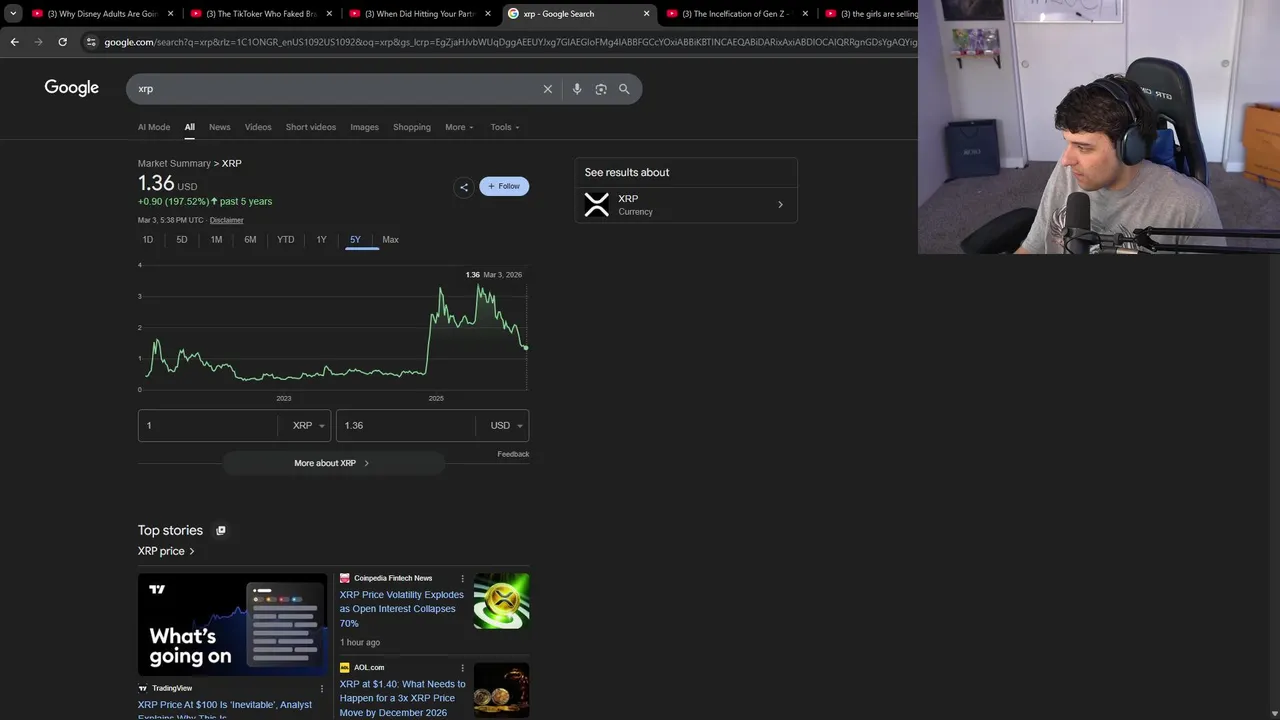This screenshot has width=1280, height=720.
Task: Select the YTD chart range
Action: (286, 240)
